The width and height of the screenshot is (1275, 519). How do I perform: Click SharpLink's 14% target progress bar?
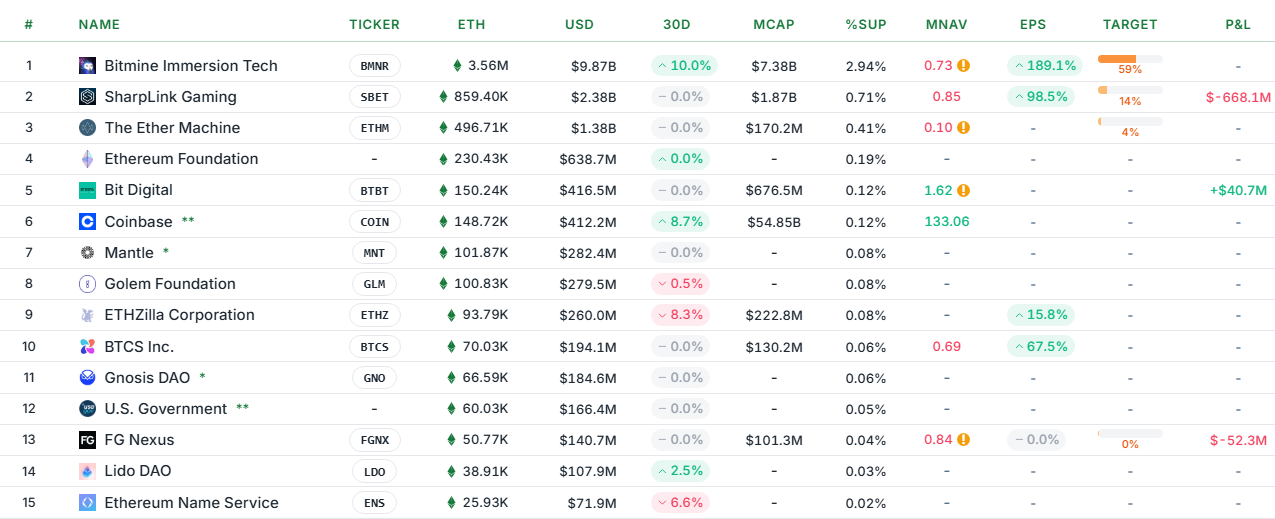coord(1130,90)
